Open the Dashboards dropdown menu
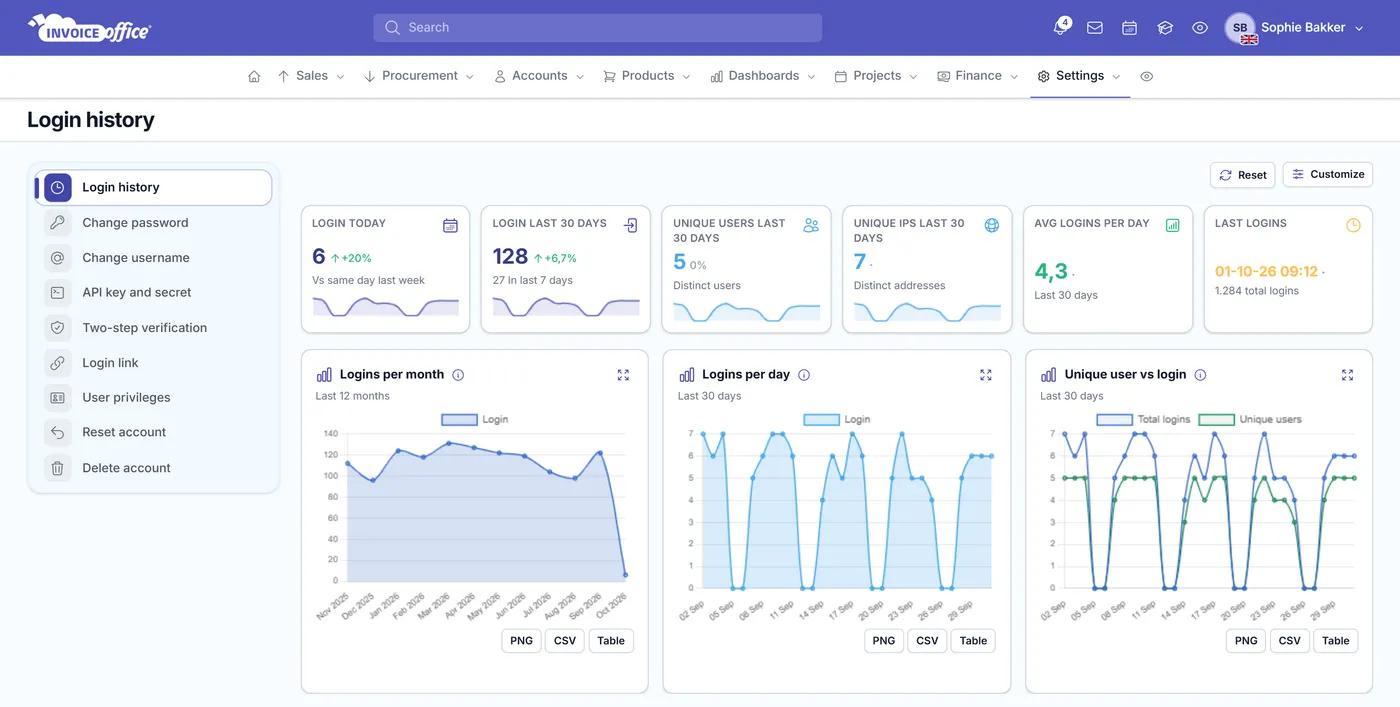 pos(763,76)
